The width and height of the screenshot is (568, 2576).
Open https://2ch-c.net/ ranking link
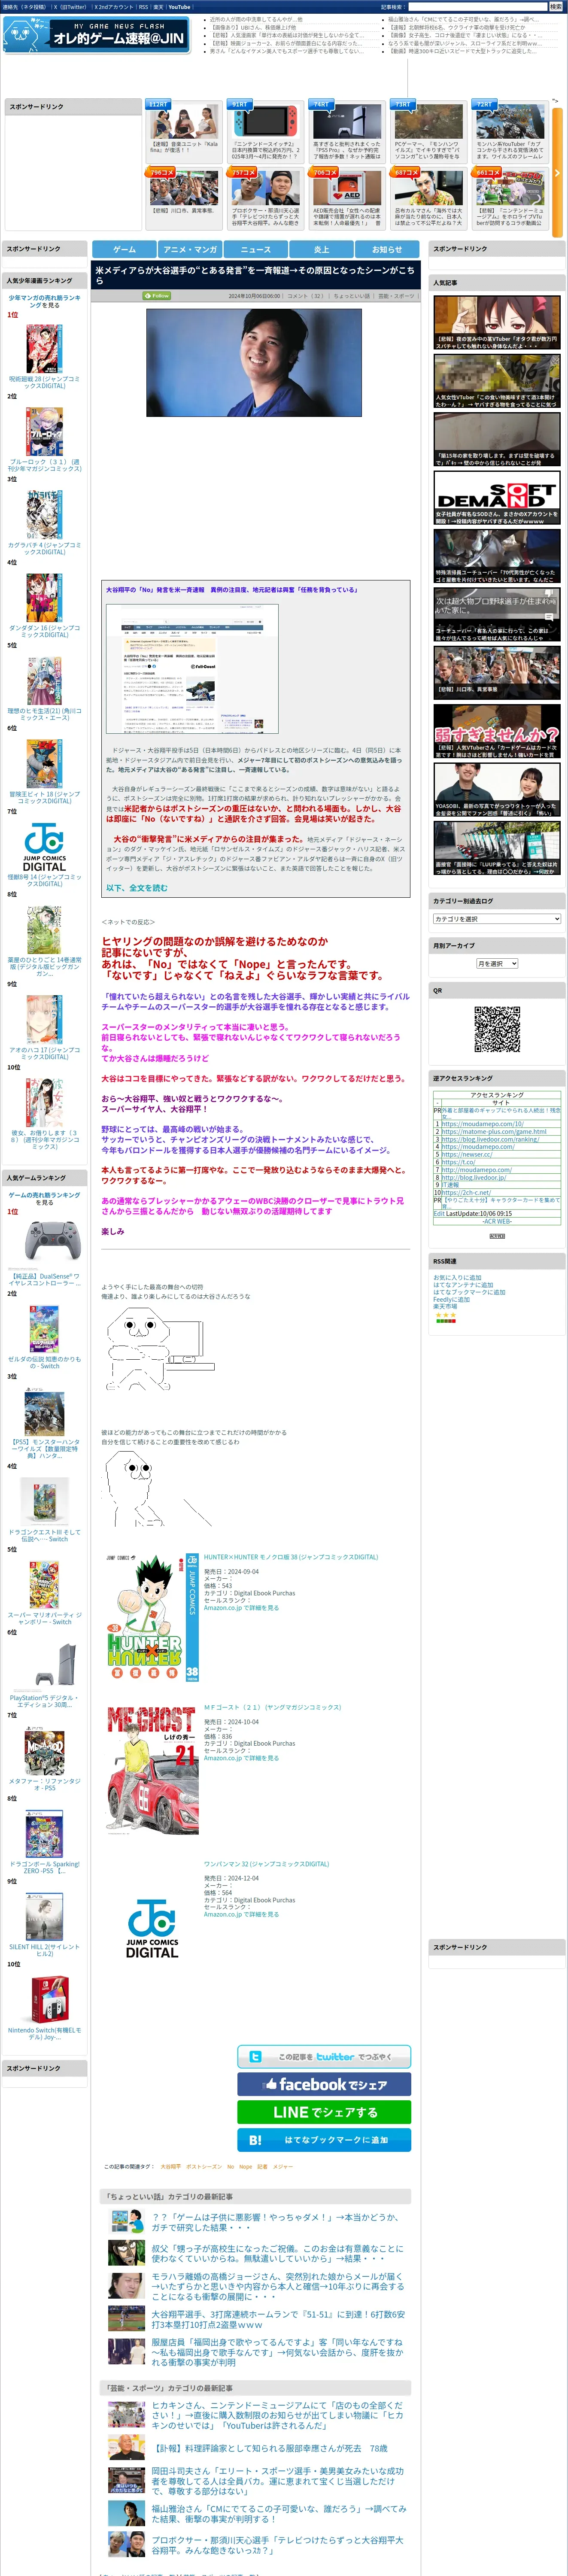(466, 1192)
